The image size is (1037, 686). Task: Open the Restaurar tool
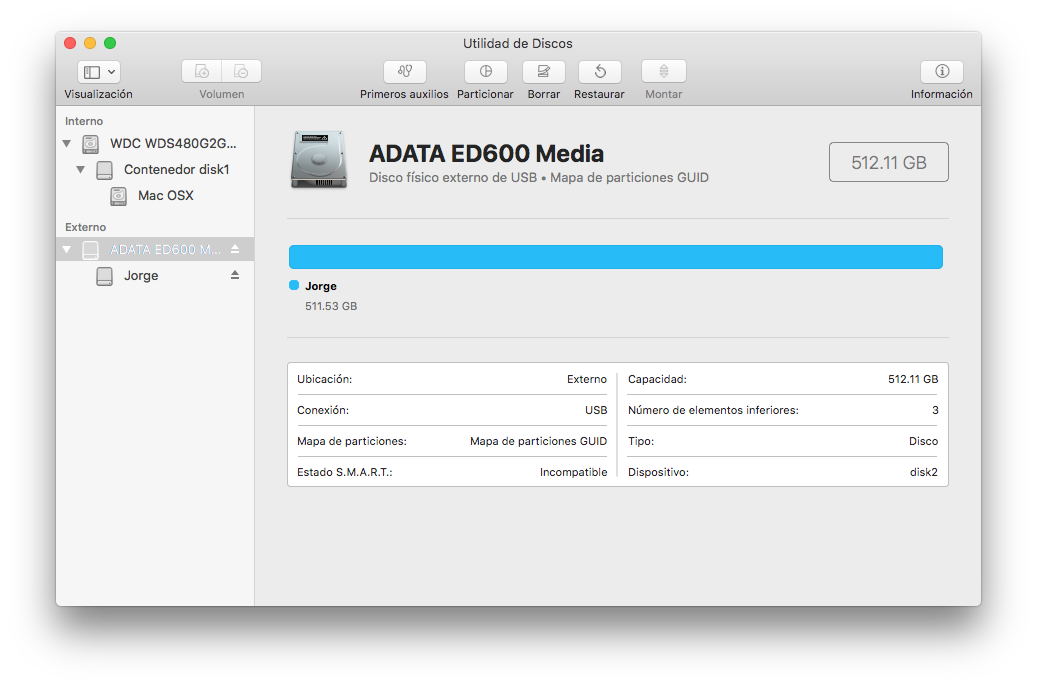(x=599, y=72)
